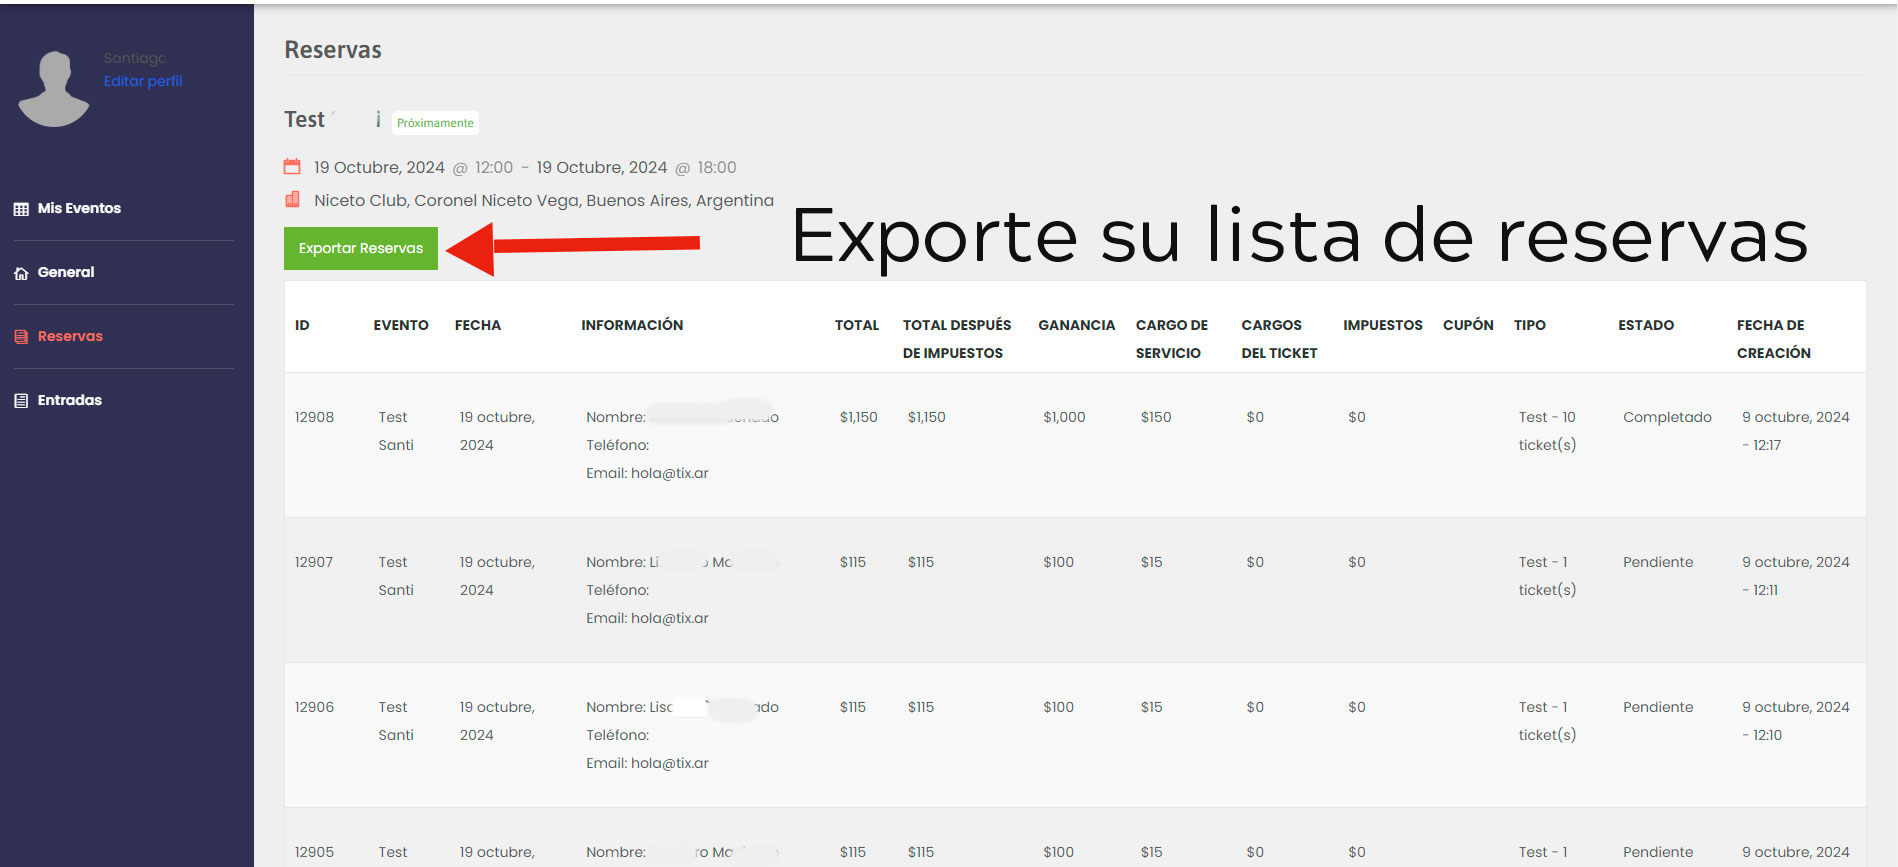Screen dimensions: 1898x867
Task: Click the Entradas document icon
Action: 21,401
